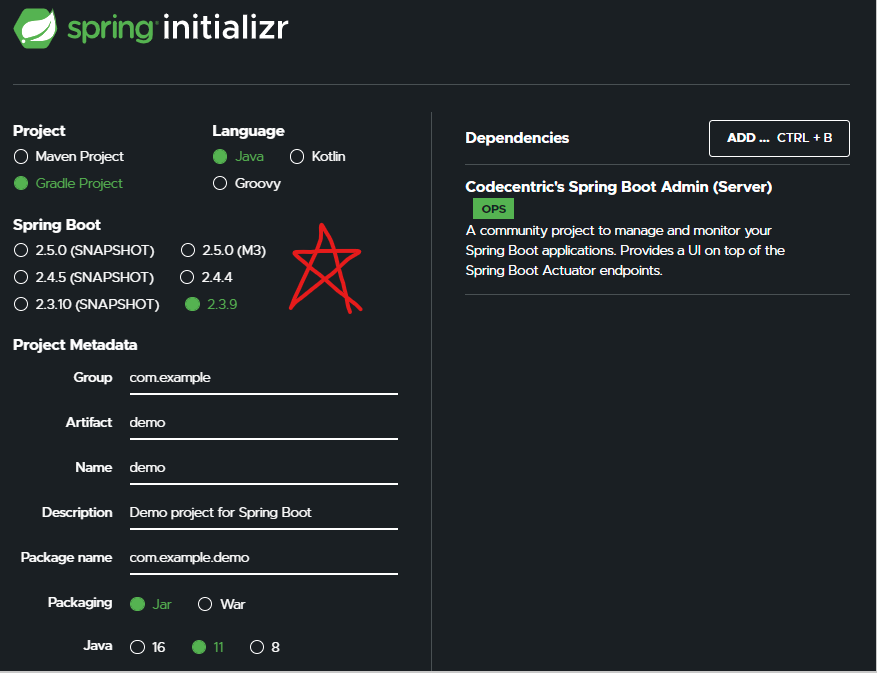This screenshot has height=673, width=877.
Task: Edit the Package name field
Action: click(x=263, y=559)
